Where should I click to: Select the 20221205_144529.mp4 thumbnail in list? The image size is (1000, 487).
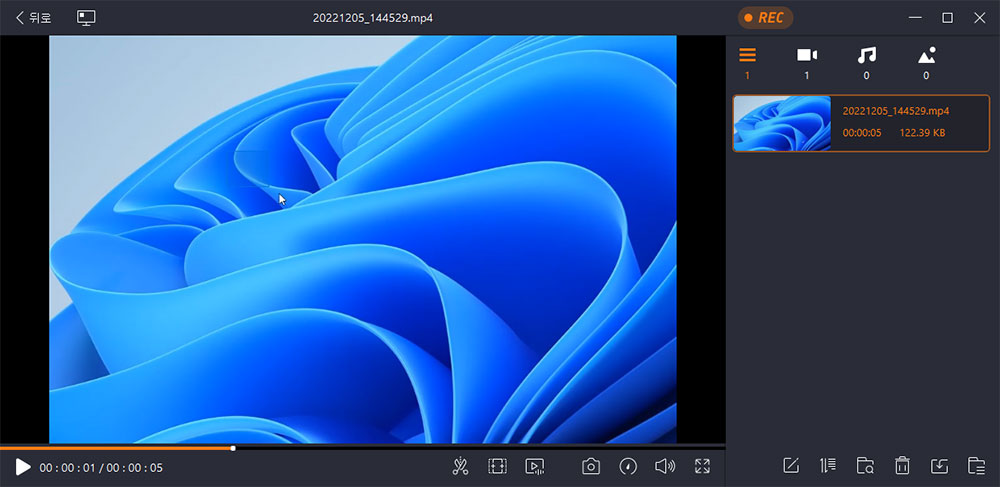782,123
